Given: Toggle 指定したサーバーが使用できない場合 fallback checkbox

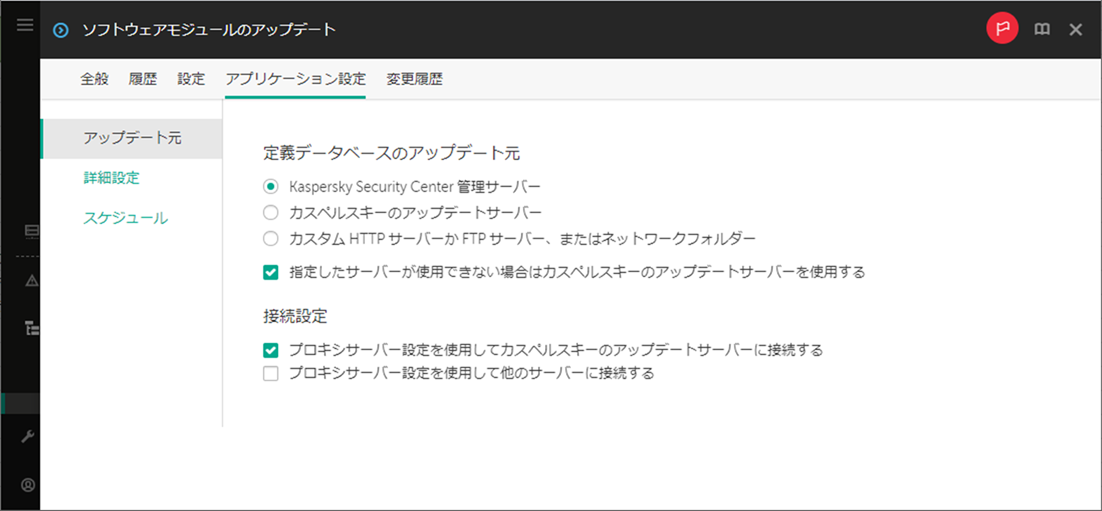Looking at the screenshot, I should [x=271, y=272].
